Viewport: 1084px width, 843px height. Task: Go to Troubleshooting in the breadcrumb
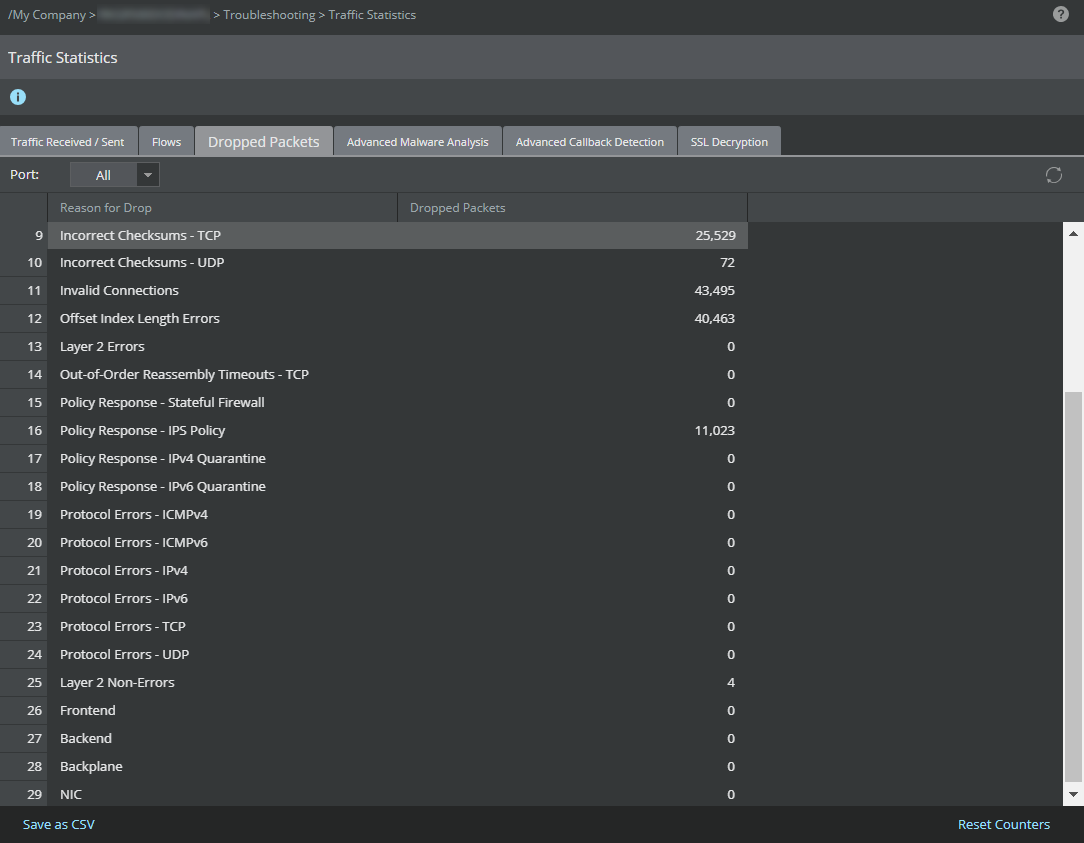pyautogui.click(x=269, y=15)
